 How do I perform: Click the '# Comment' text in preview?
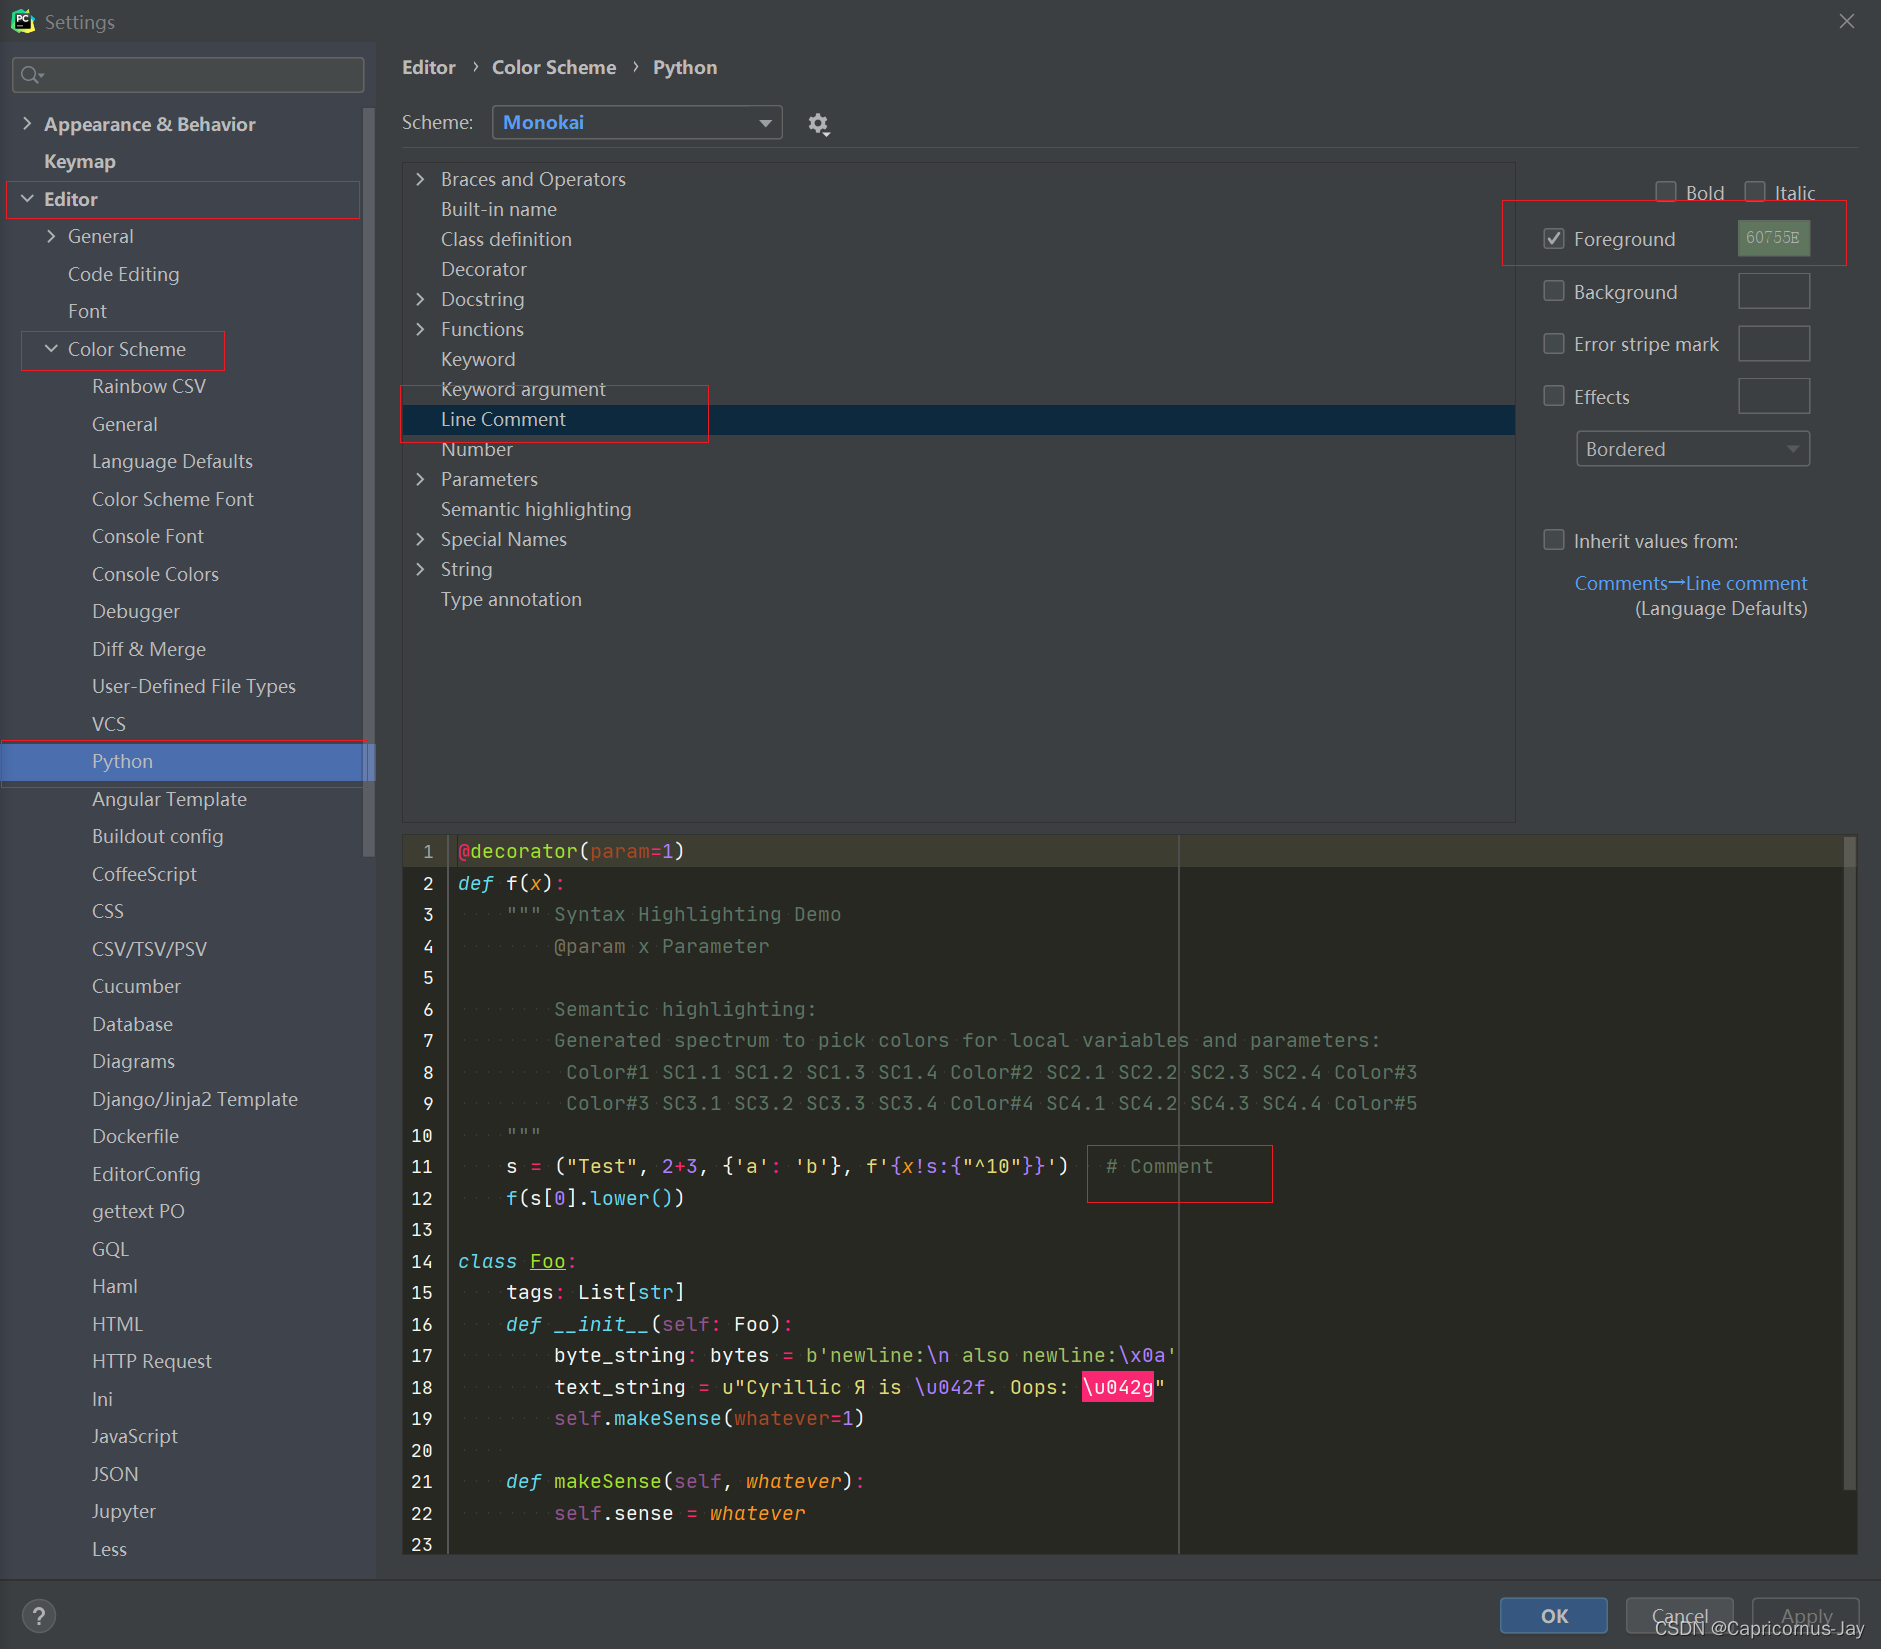[x=1159, y=1166]
